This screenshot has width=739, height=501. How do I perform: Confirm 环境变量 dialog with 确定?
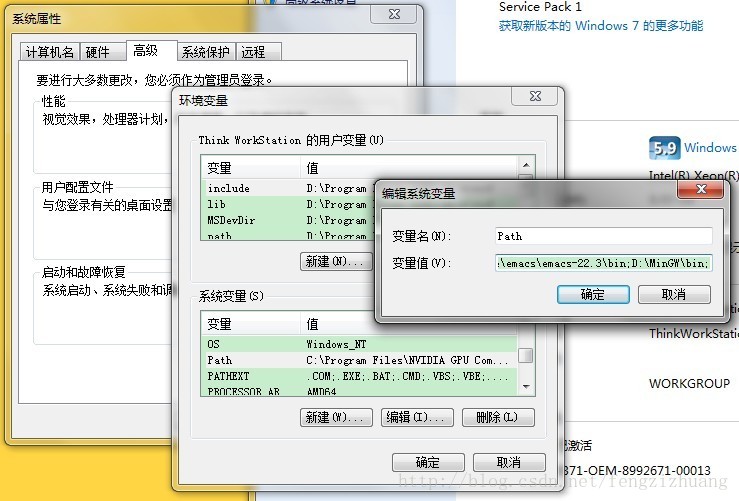(x=428, y=462)
